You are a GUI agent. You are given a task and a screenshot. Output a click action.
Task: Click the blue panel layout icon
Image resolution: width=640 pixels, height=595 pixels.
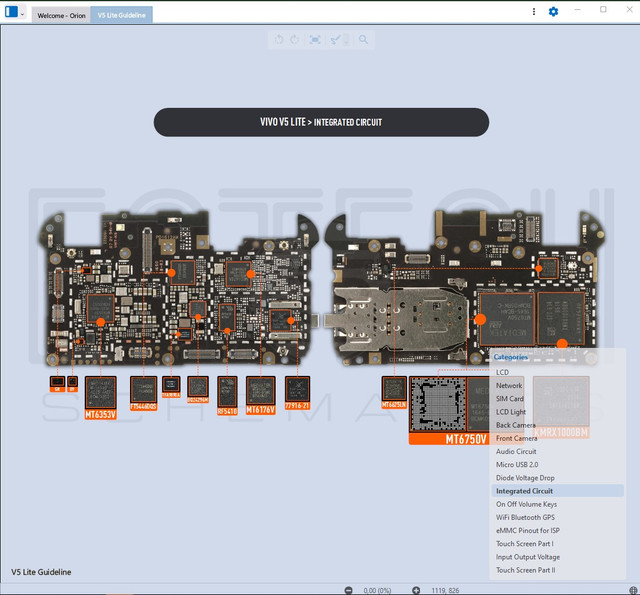(11, 12)
